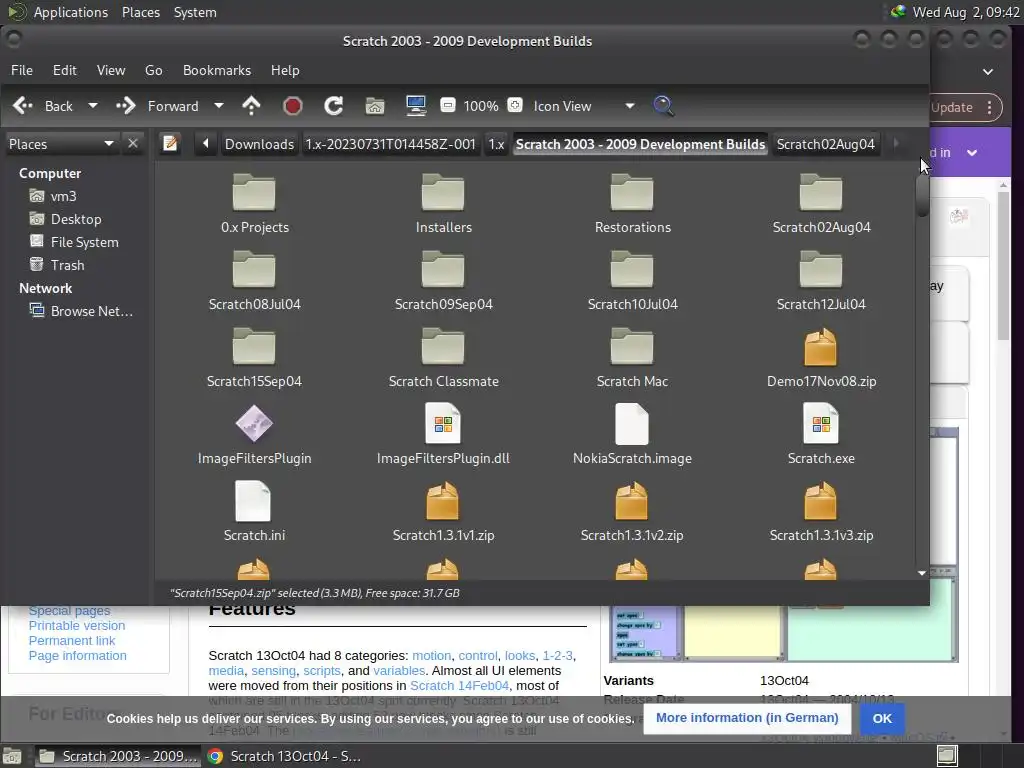Open the Edit menu

pos(65,70)
